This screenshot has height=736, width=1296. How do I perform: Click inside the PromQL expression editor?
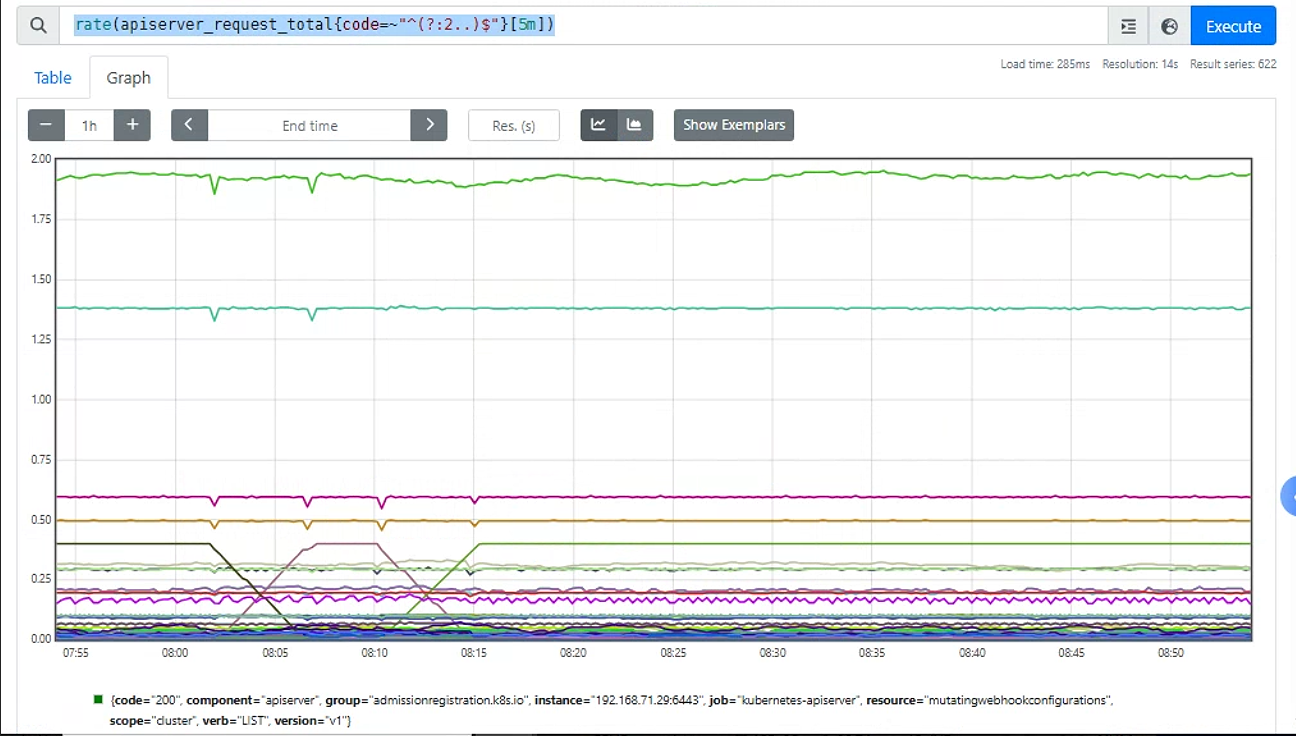pyautogui.click(x=583, y=26)
